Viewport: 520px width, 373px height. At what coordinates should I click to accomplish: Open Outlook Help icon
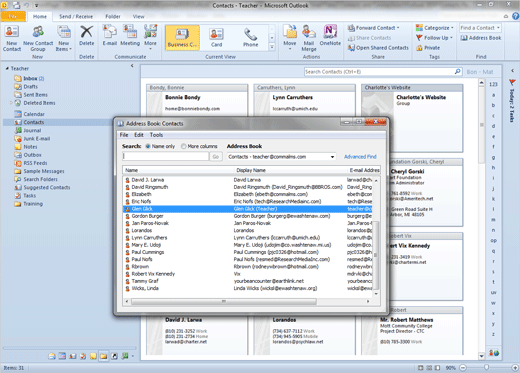[515, 16]
